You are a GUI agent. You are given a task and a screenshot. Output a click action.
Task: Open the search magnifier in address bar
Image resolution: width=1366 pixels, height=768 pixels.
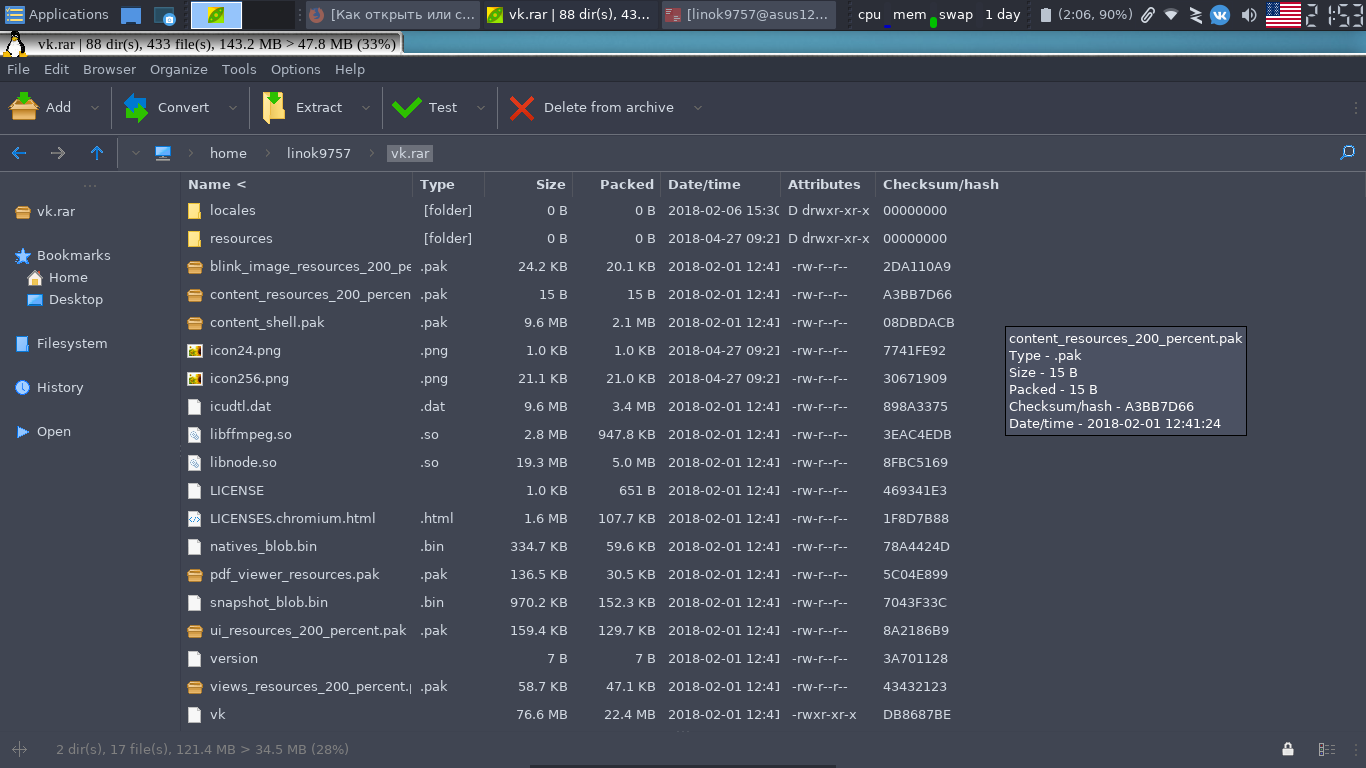pos(1347,153)
